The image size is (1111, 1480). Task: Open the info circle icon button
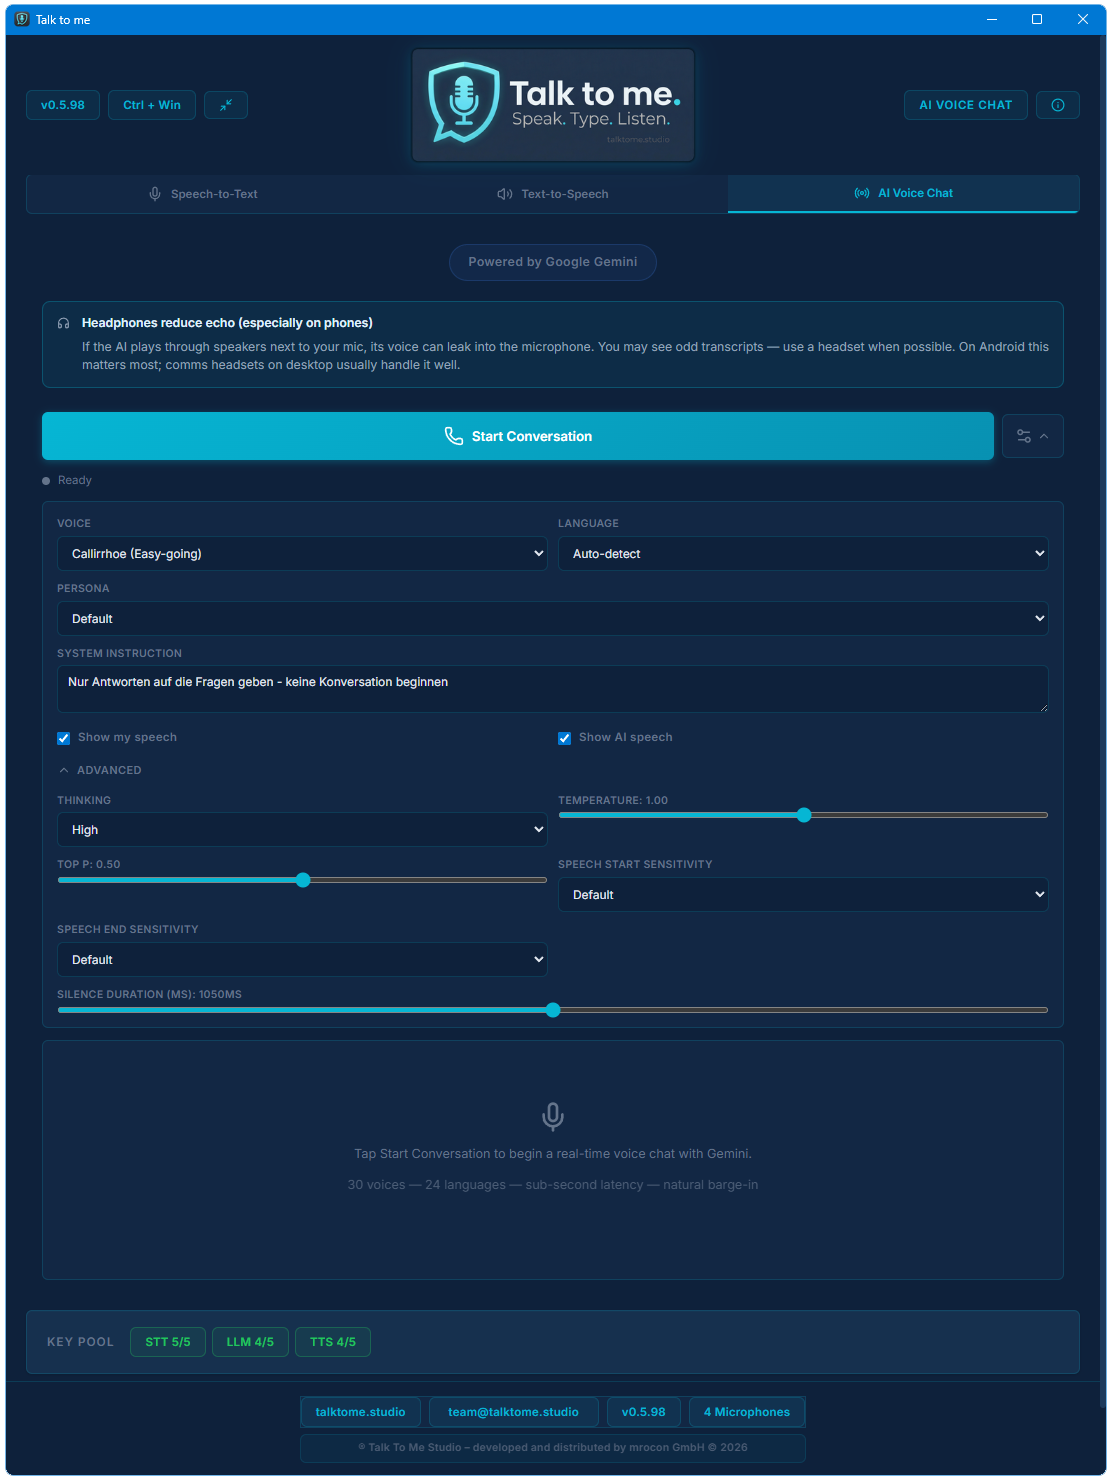coord(1058,105)
